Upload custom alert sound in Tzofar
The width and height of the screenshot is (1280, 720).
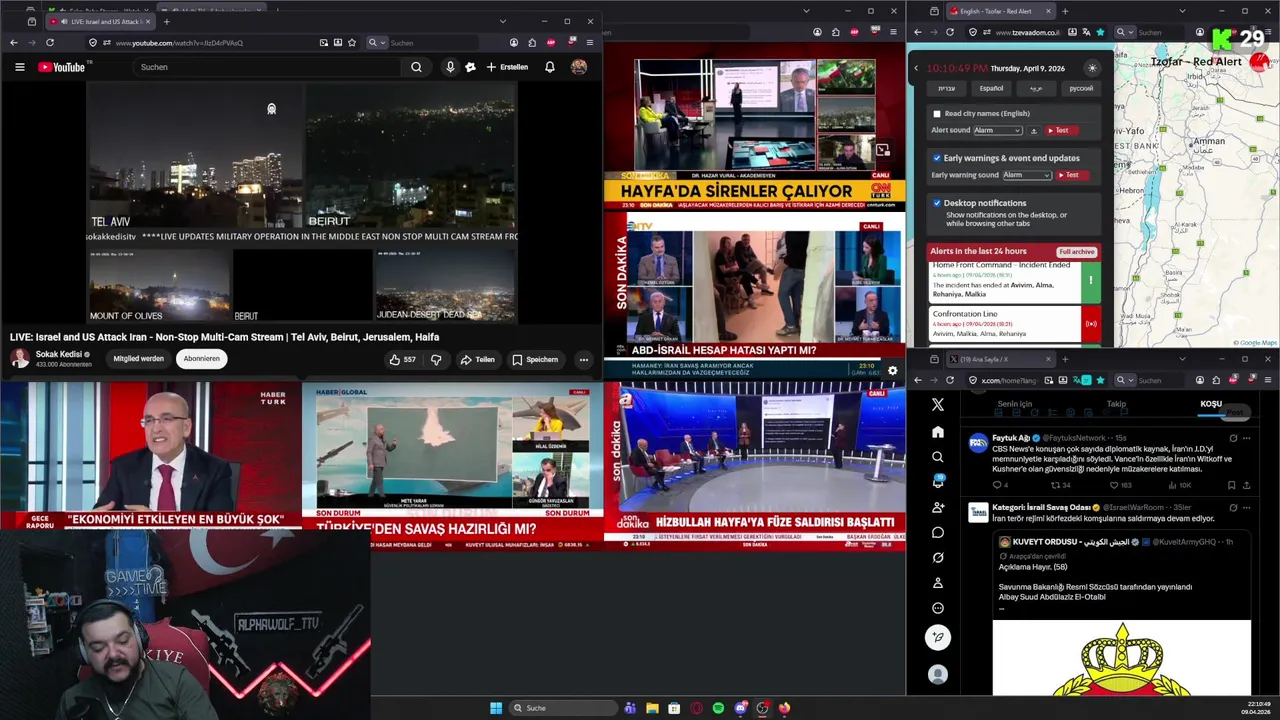click(x=1034, y=131)
